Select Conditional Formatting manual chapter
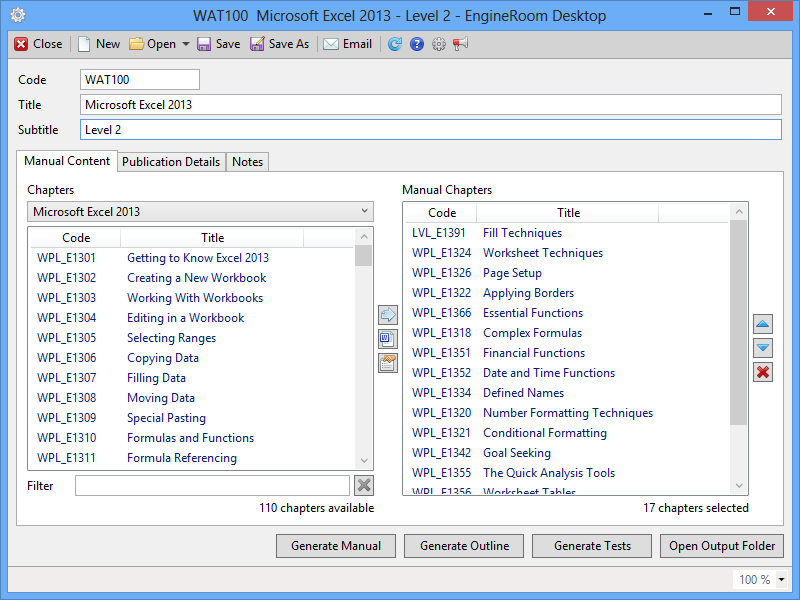Screen dimensions: 800x600 (x=567, y=433)
